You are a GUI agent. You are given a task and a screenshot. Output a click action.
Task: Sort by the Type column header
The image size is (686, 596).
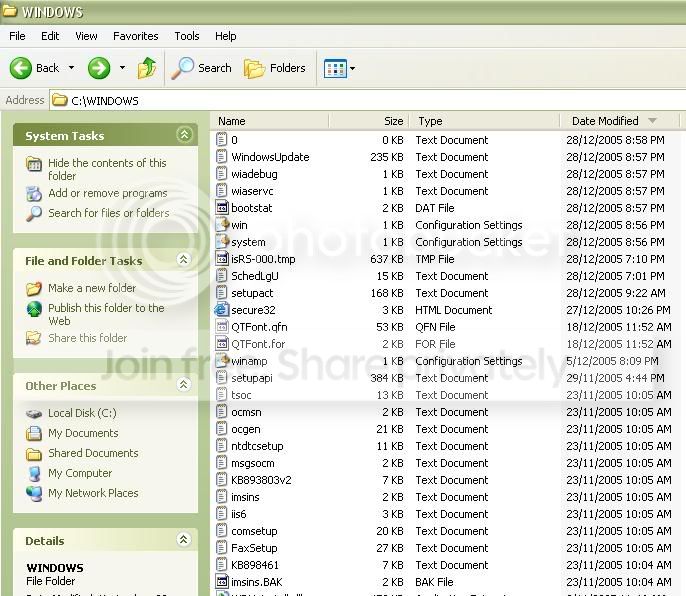pyautogui.click(x=484, y=121)
